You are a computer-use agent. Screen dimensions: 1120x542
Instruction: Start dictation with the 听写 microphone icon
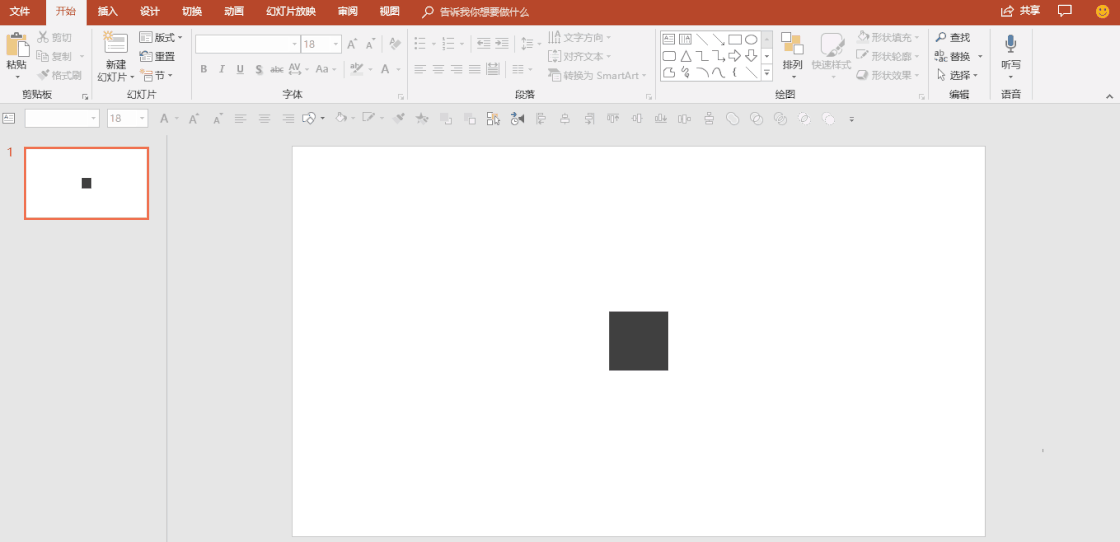pyautogui.click(x=1011, y=44)
